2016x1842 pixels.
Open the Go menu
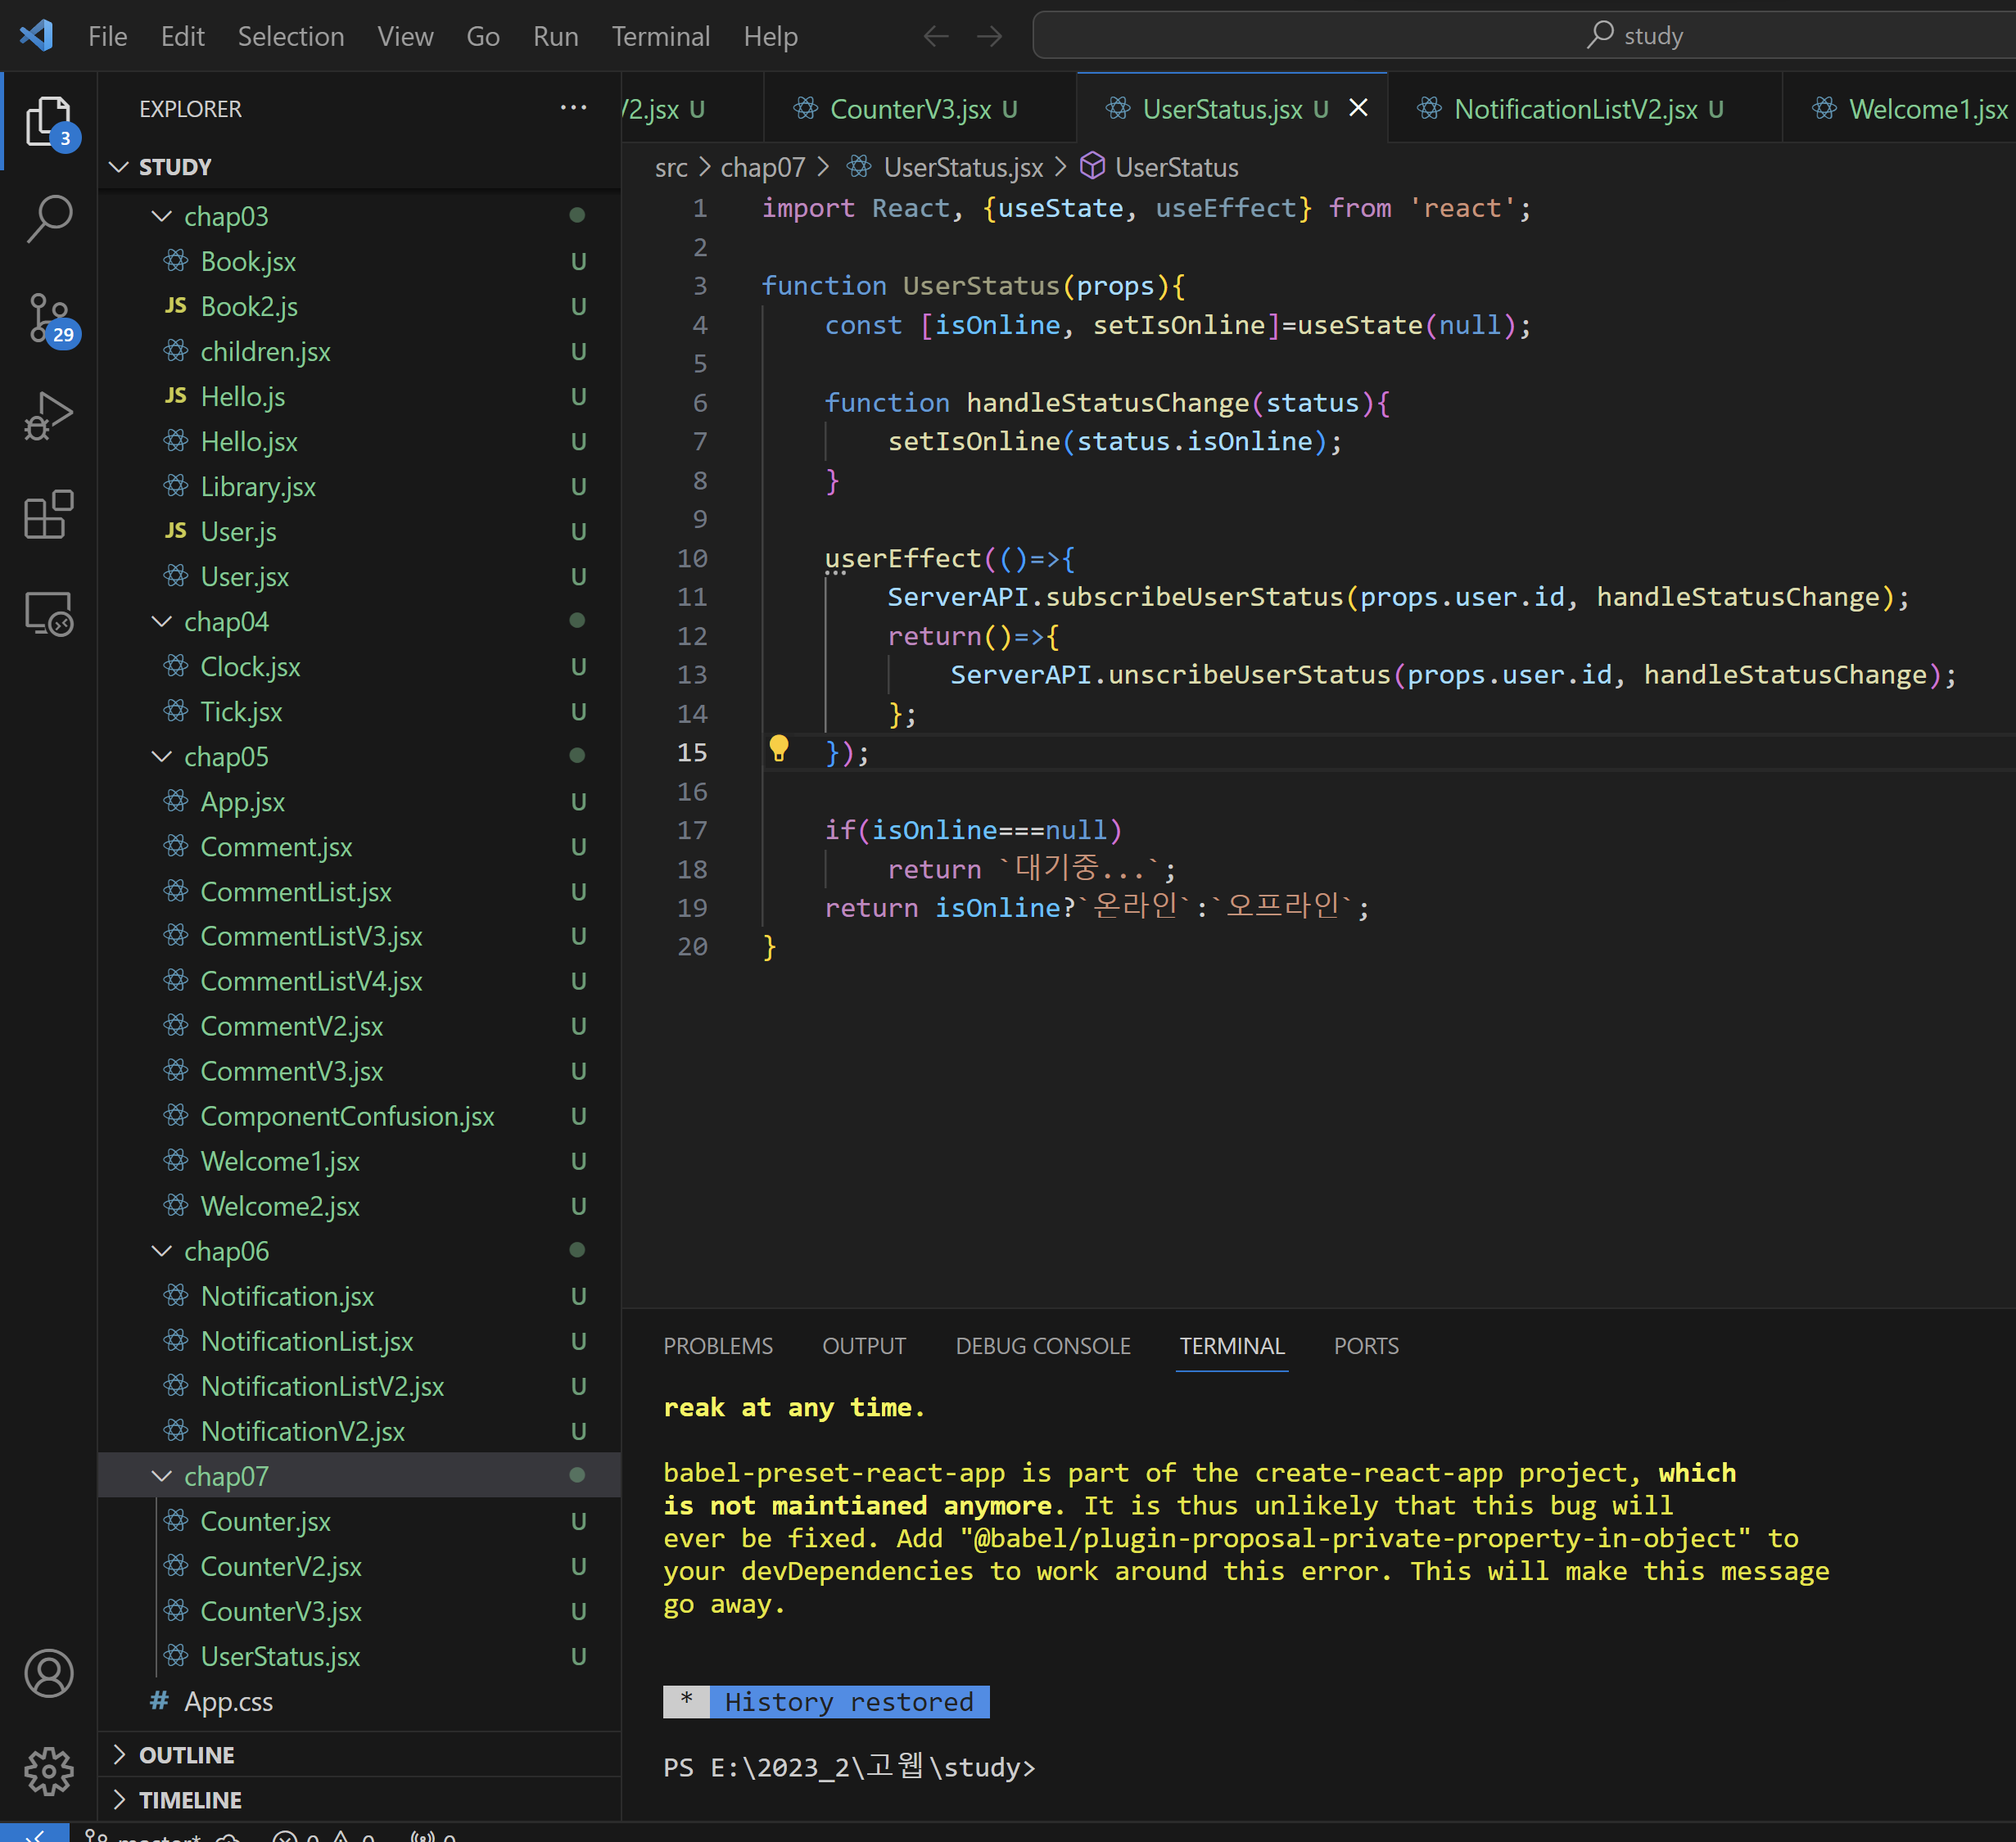point(483,36)
